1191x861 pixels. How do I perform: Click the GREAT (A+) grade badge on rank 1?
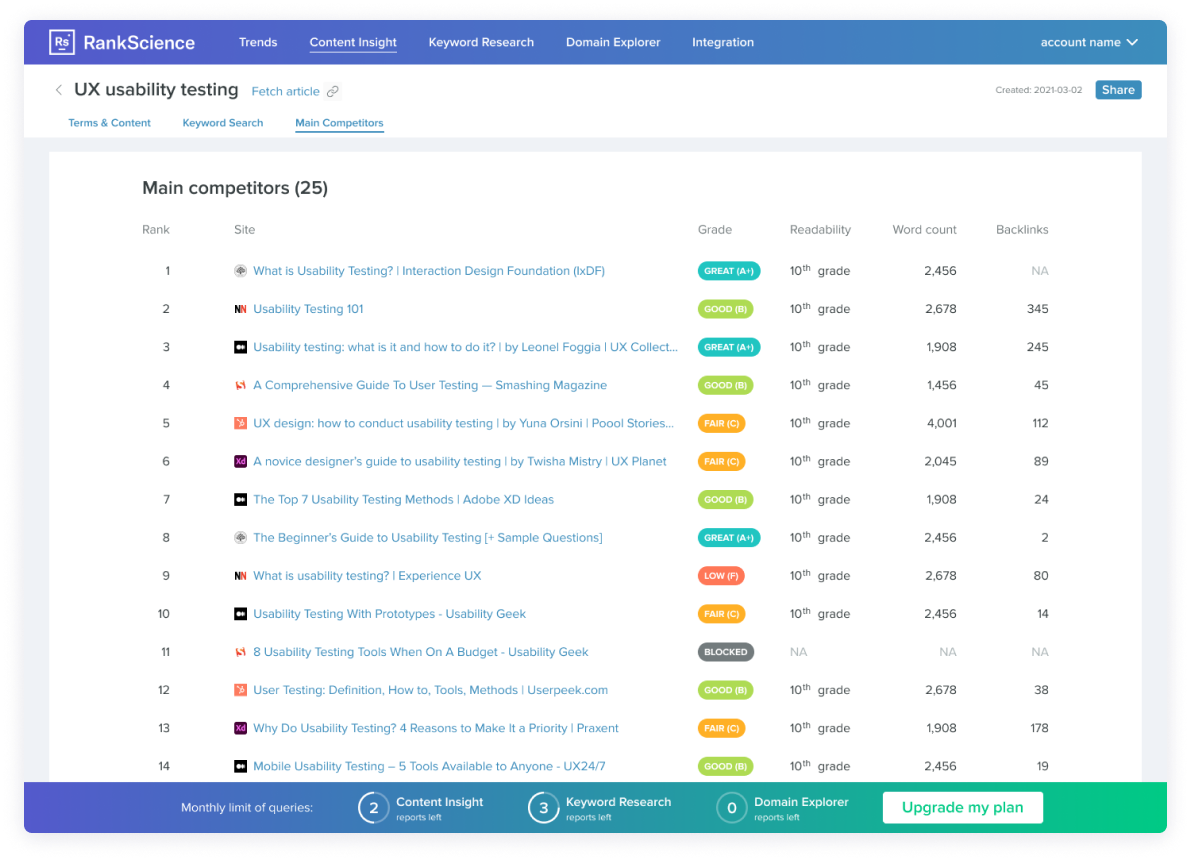(x=729, y=270)
